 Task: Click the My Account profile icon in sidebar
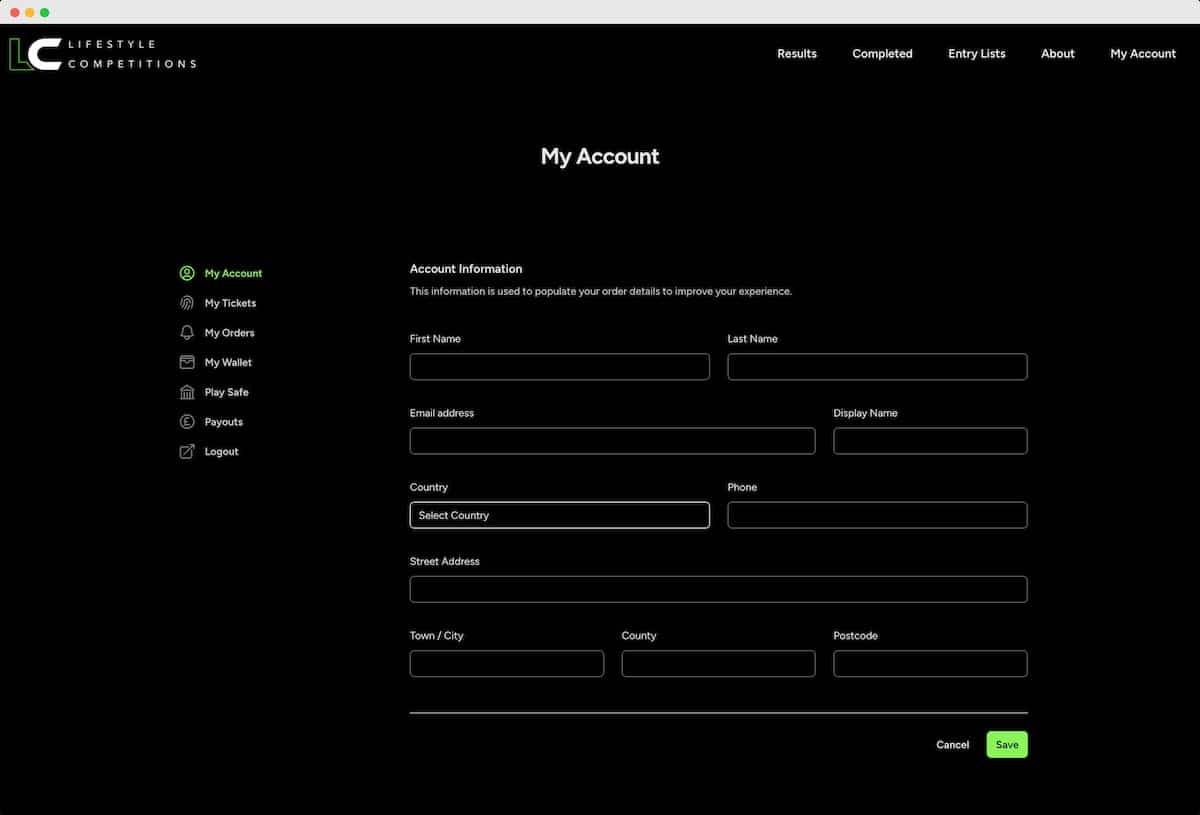[x=187, y=273]
